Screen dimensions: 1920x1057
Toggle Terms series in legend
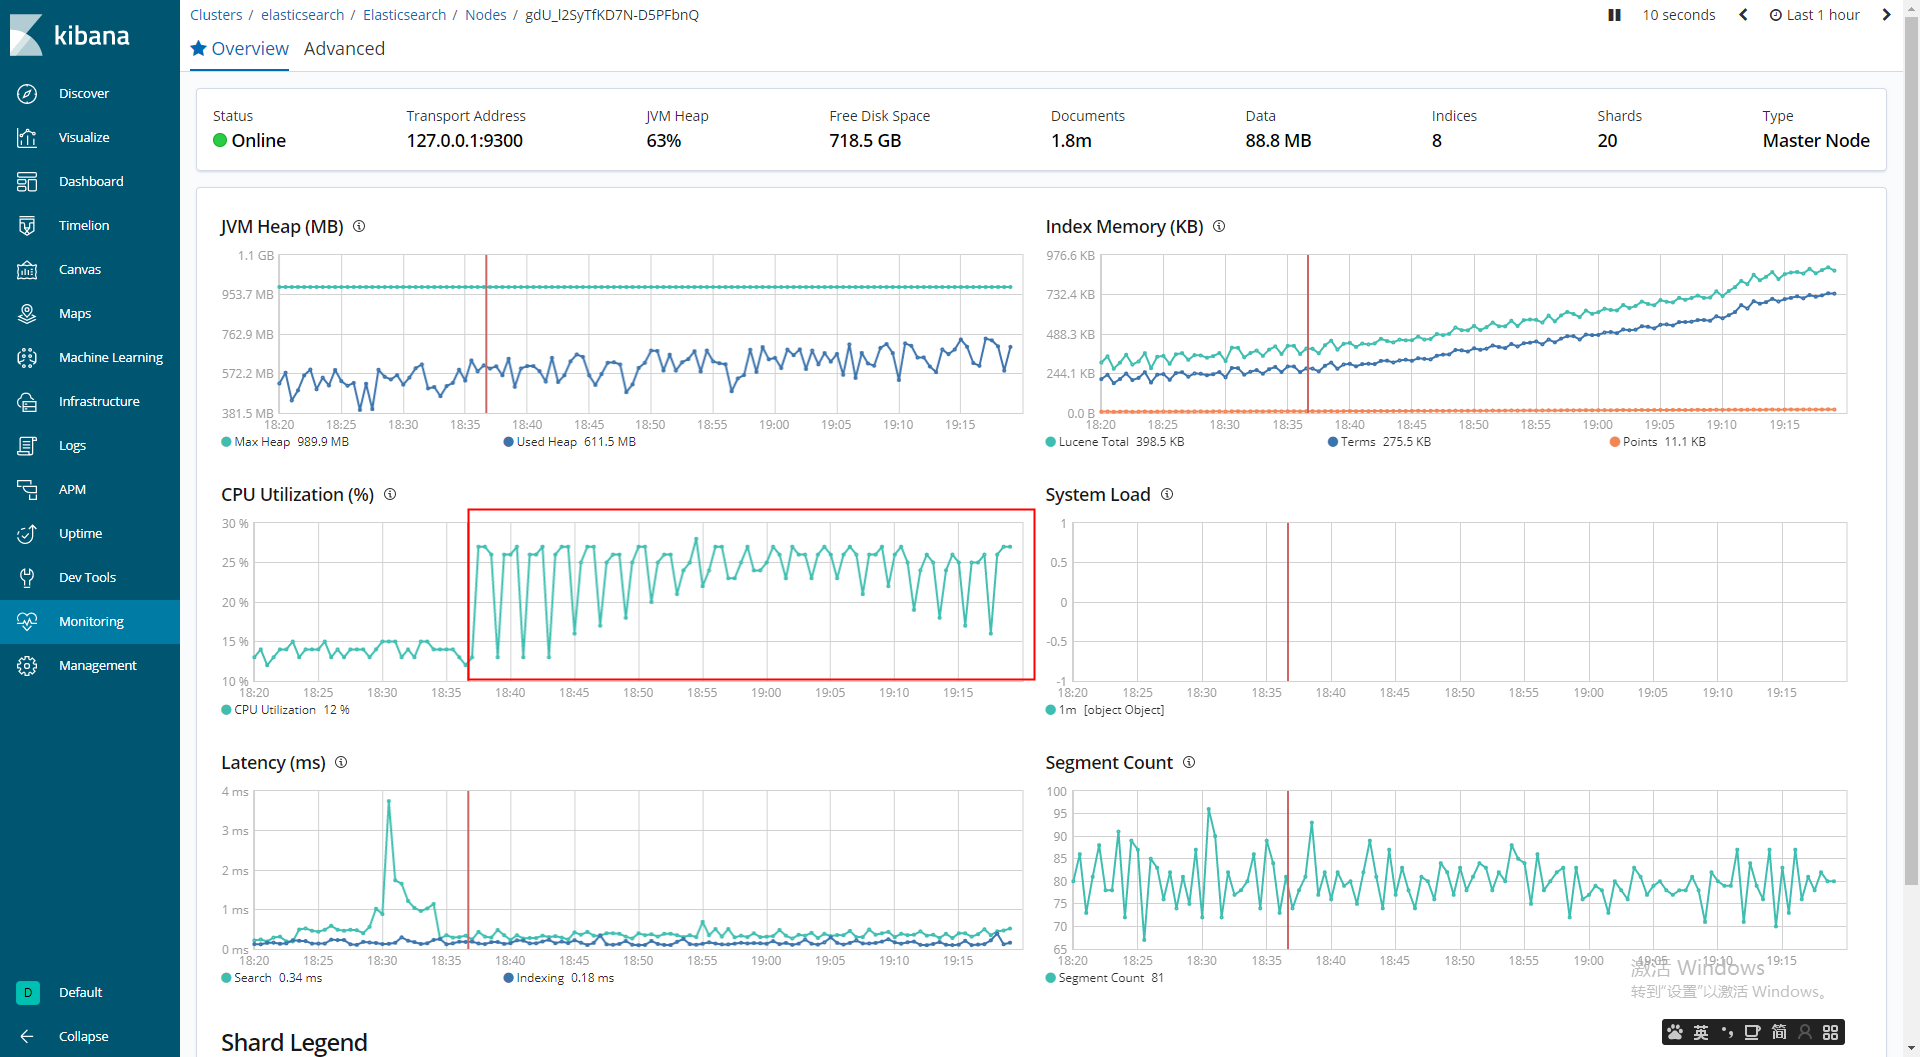(x=1379, y=442)
